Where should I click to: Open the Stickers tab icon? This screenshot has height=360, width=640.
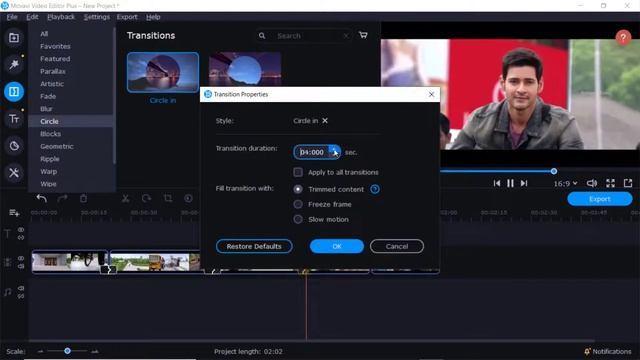click(x=14, y=146)
